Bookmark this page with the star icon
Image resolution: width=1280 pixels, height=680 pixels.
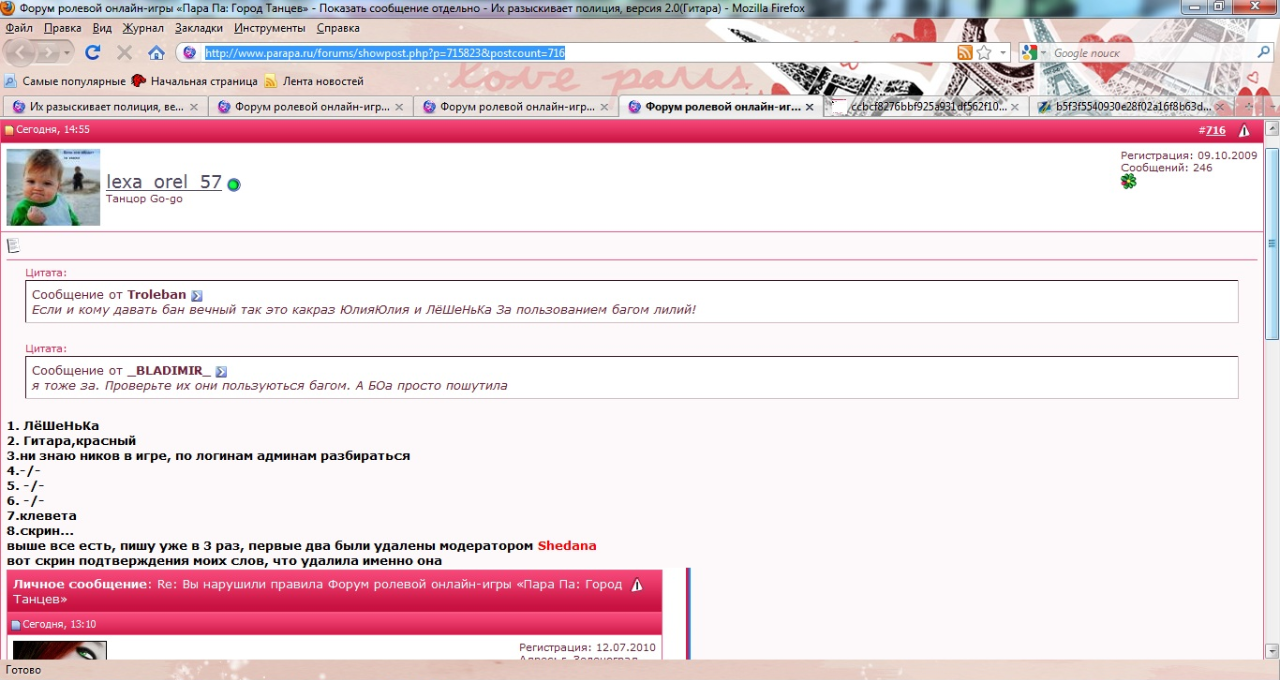(x=984, y=53)
